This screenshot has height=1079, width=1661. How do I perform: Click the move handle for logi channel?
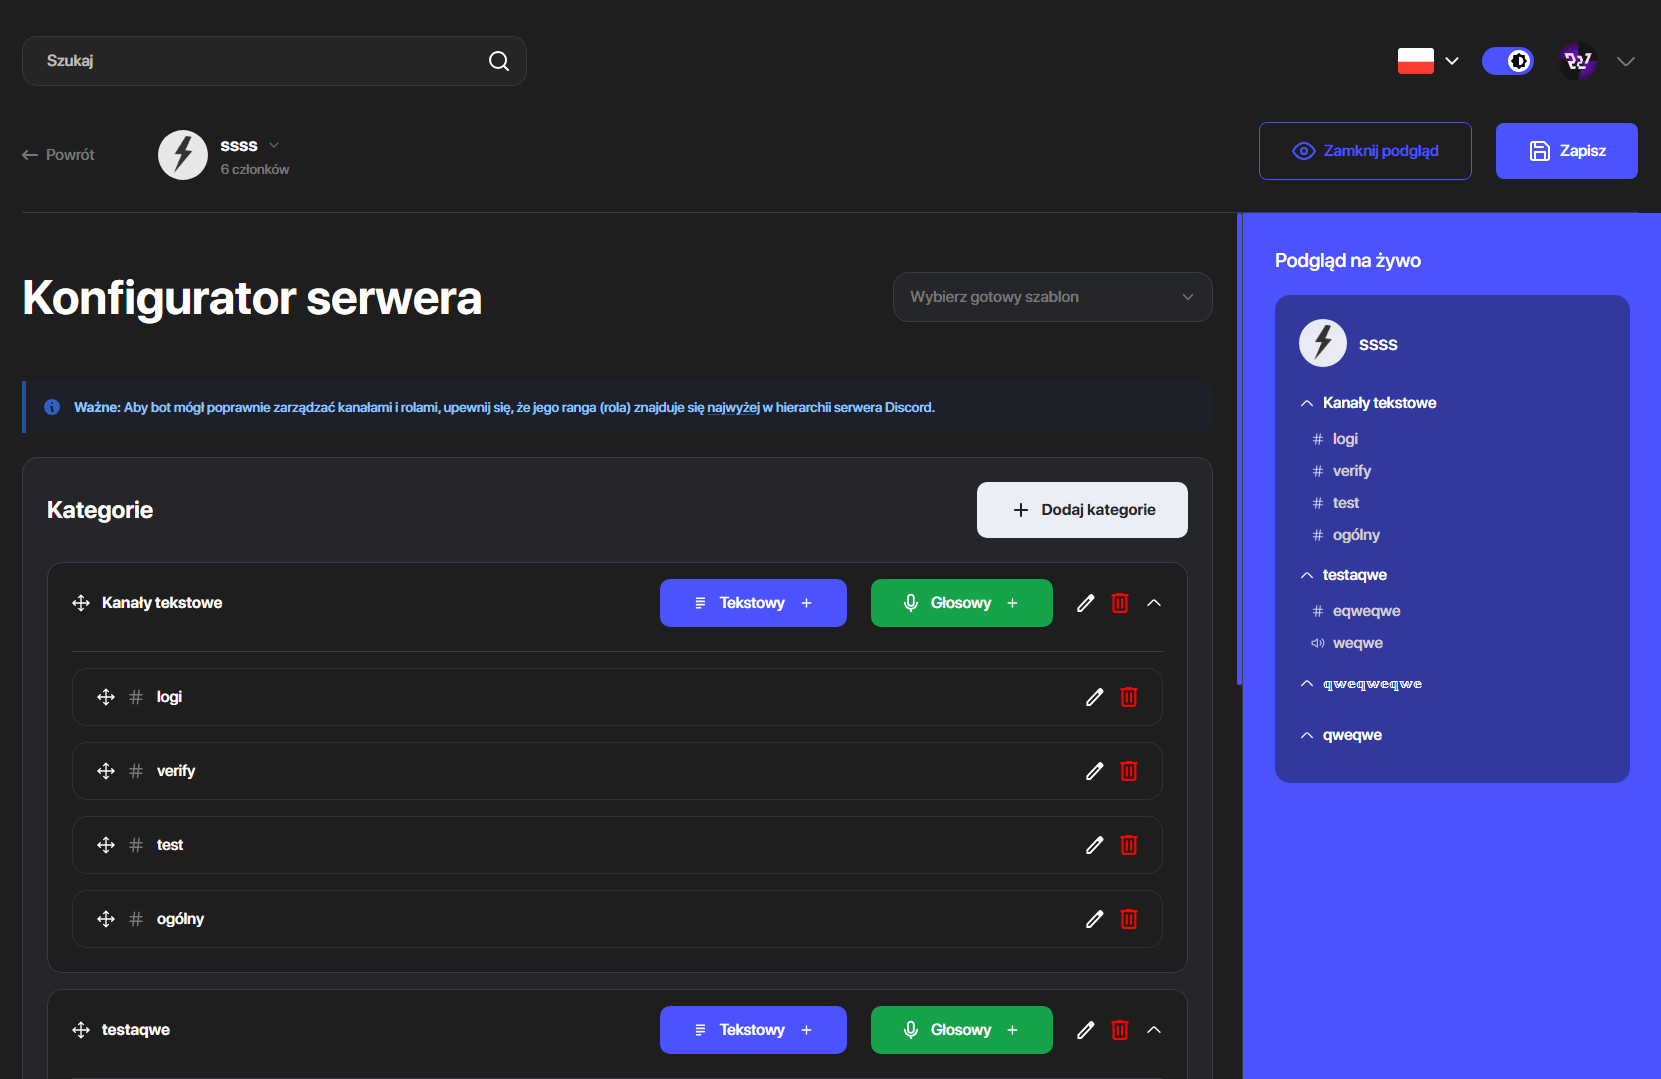point(106,697)
